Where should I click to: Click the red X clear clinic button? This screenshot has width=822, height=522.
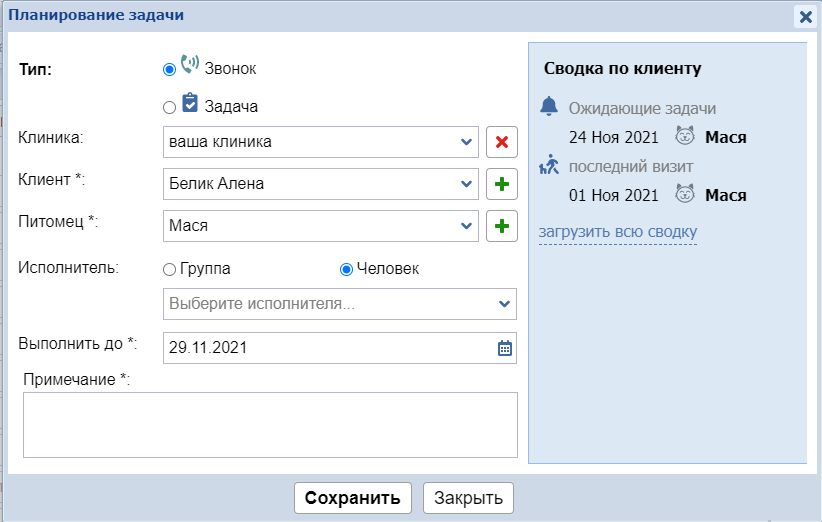[501, 142]
